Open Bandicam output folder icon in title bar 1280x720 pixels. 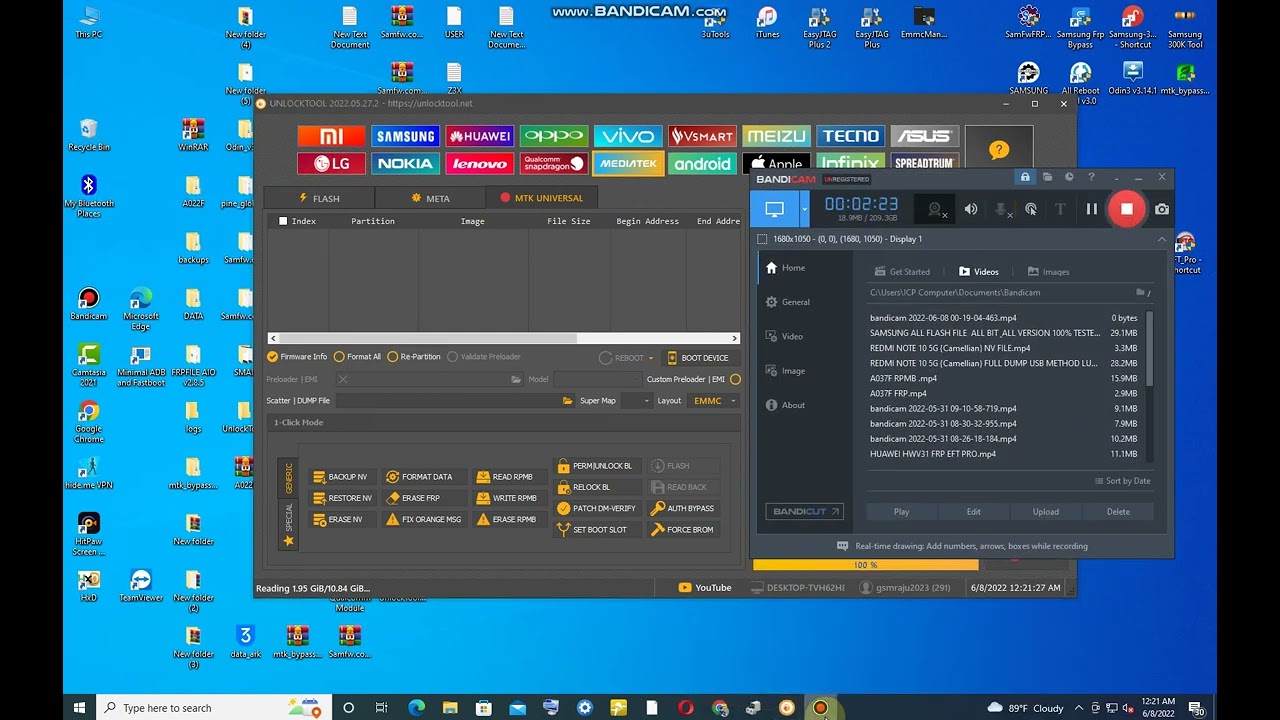click(1047, 177)
